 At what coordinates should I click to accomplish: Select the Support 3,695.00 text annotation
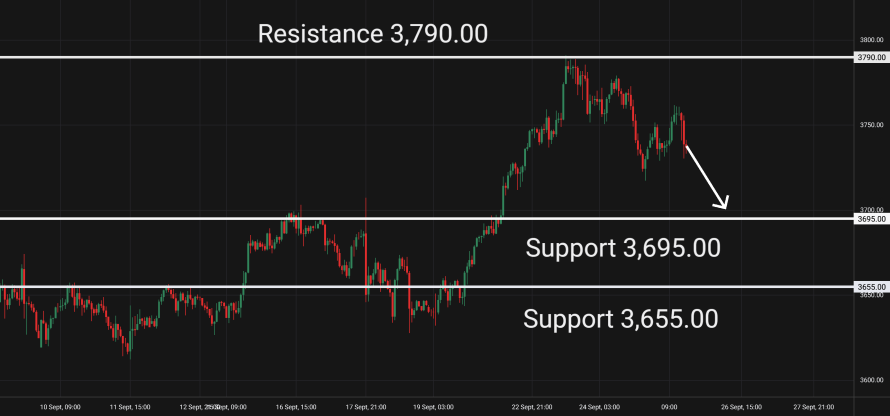[623, 248]
